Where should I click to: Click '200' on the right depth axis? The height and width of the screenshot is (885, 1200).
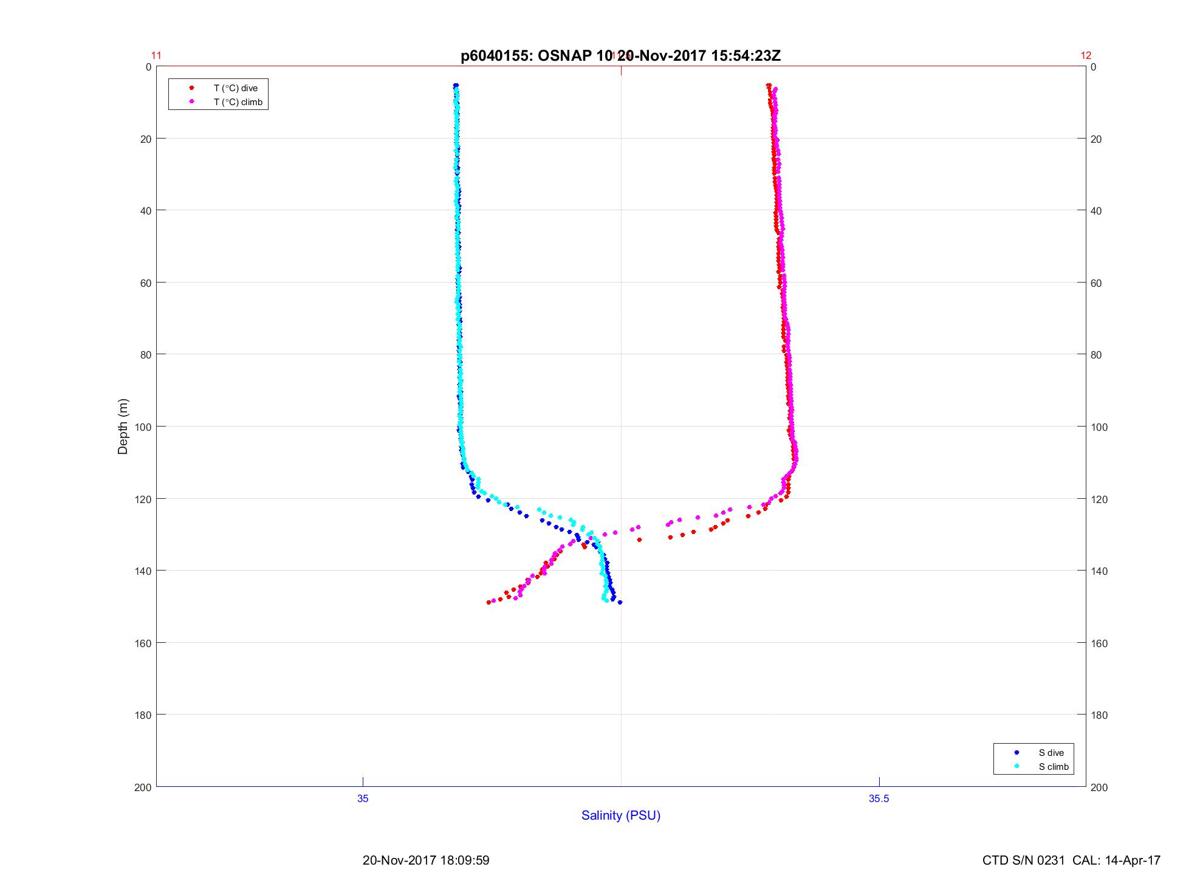1100,787
